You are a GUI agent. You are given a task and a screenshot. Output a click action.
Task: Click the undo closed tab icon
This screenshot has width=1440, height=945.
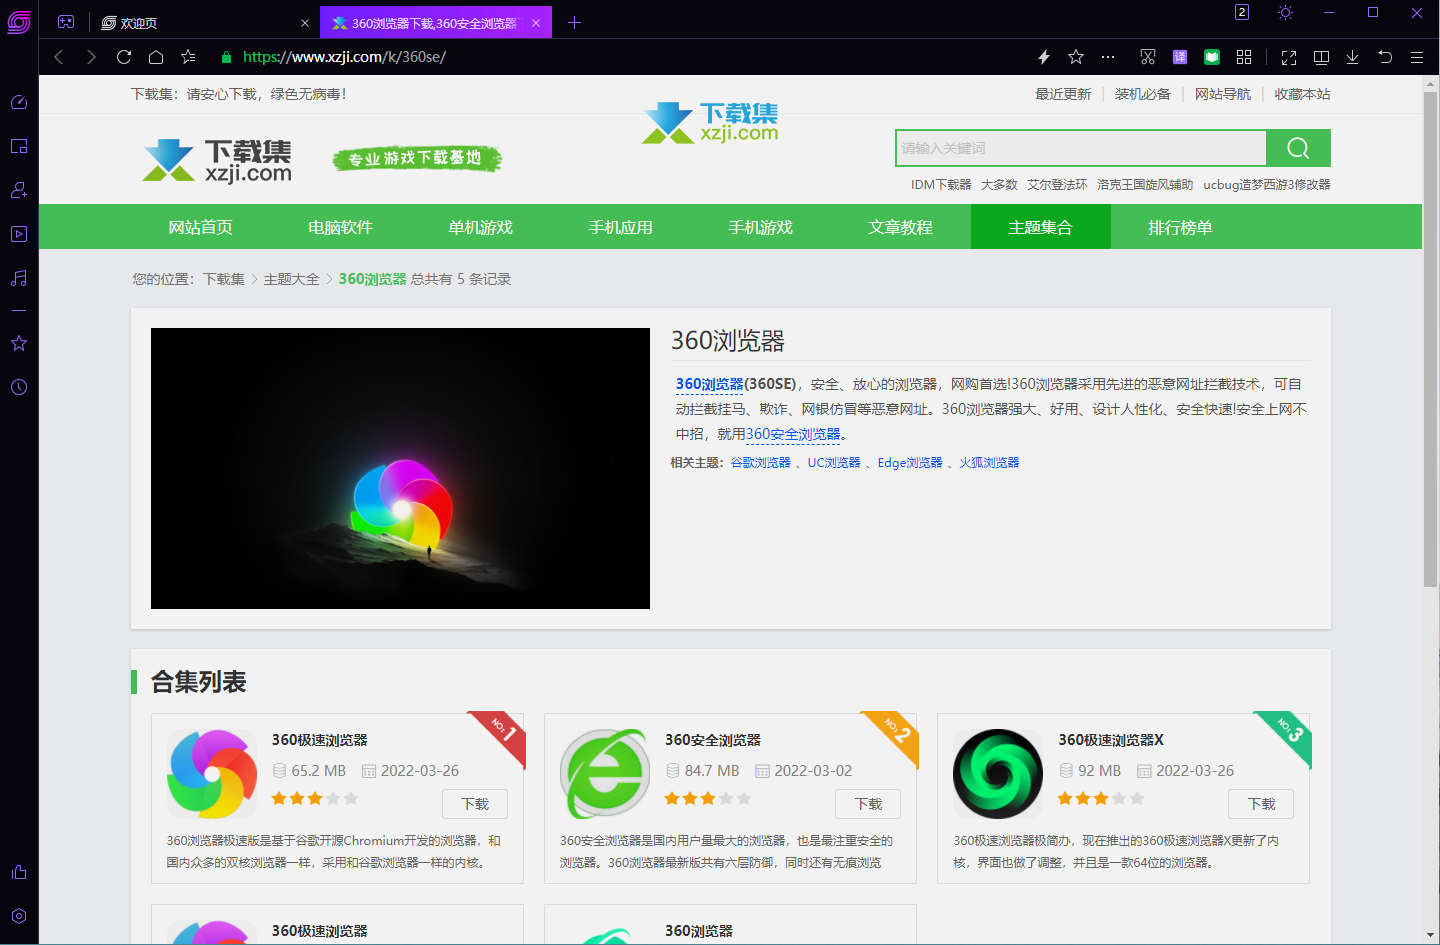point(1385,57)
